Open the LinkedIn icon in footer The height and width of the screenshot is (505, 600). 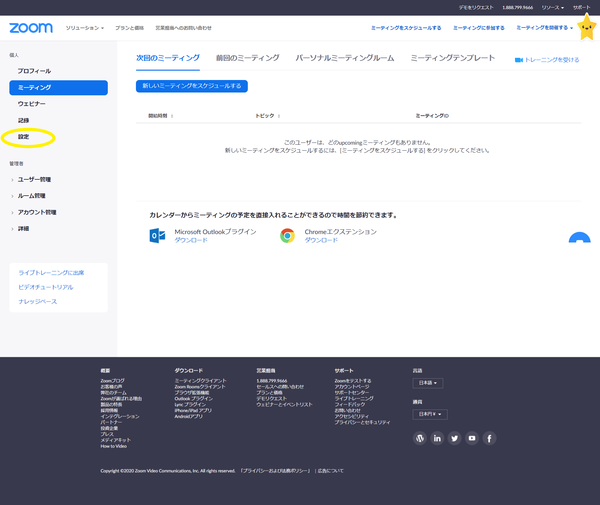[x=437, y=438]
